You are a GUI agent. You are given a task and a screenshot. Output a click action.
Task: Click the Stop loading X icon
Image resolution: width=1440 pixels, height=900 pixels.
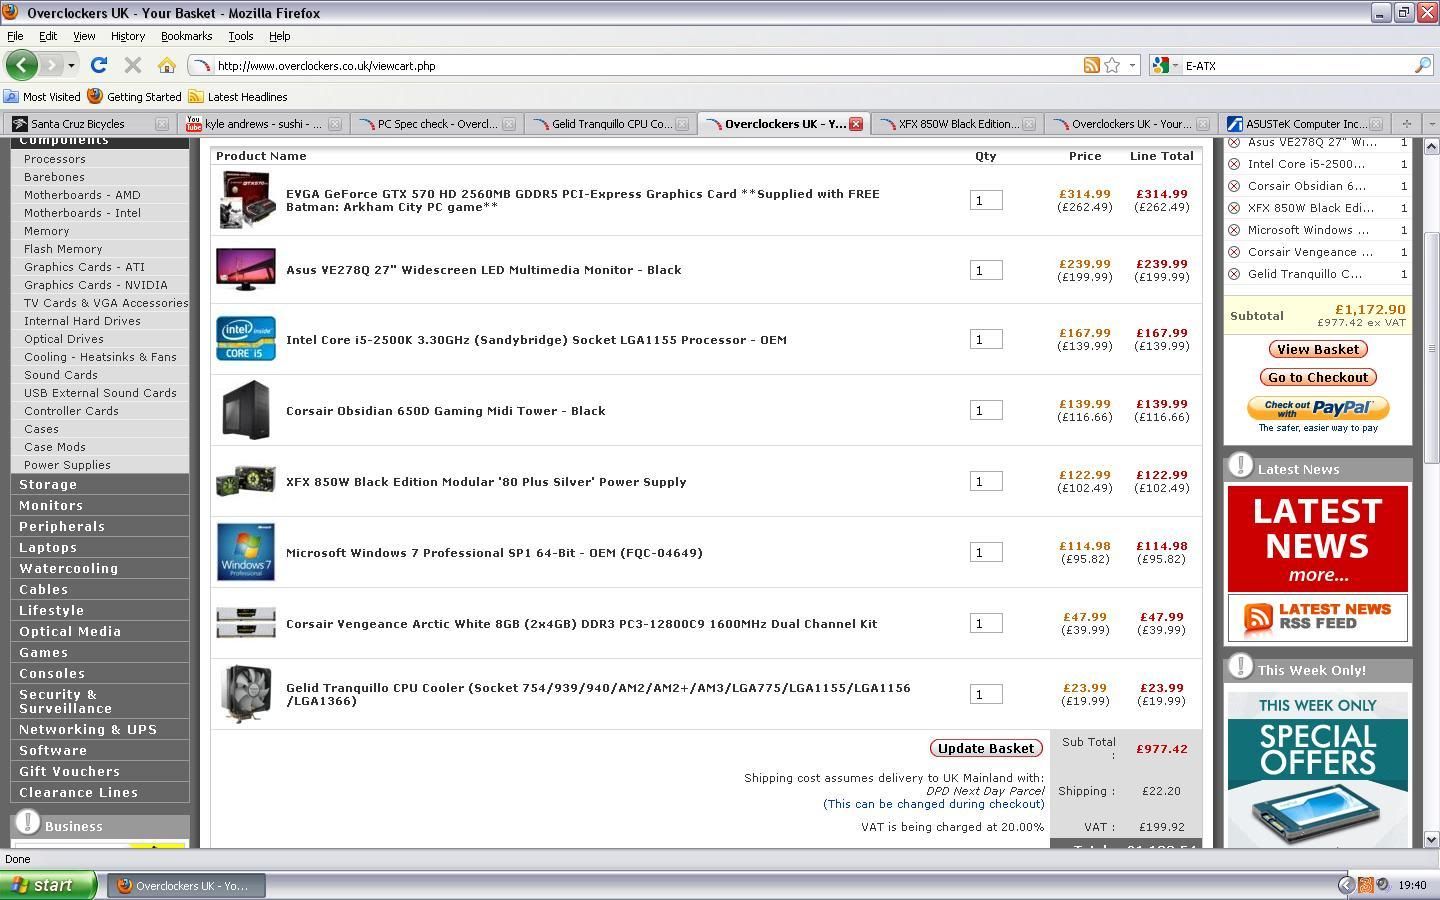click(x=132, y=65)
